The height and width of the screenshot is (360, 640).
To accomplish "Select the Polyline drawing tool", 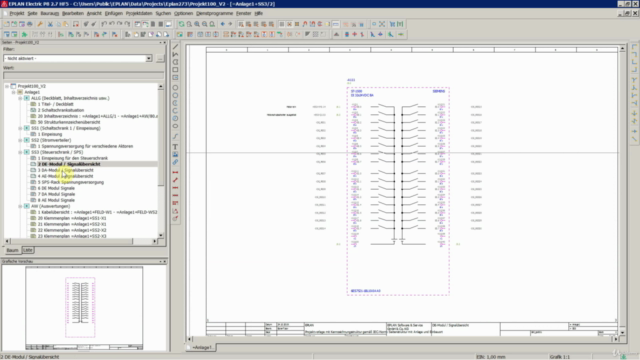I will coord(176,54).
